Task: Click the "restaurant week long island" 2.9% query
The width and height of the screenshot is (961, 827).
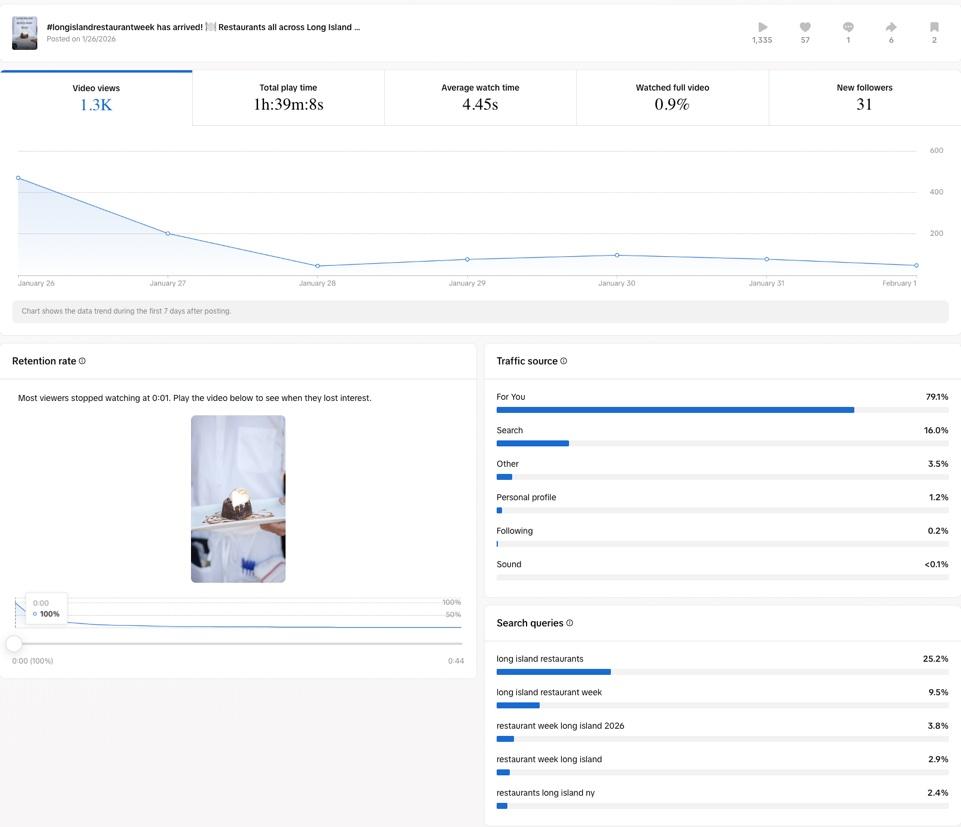Action: coord(549,759)
